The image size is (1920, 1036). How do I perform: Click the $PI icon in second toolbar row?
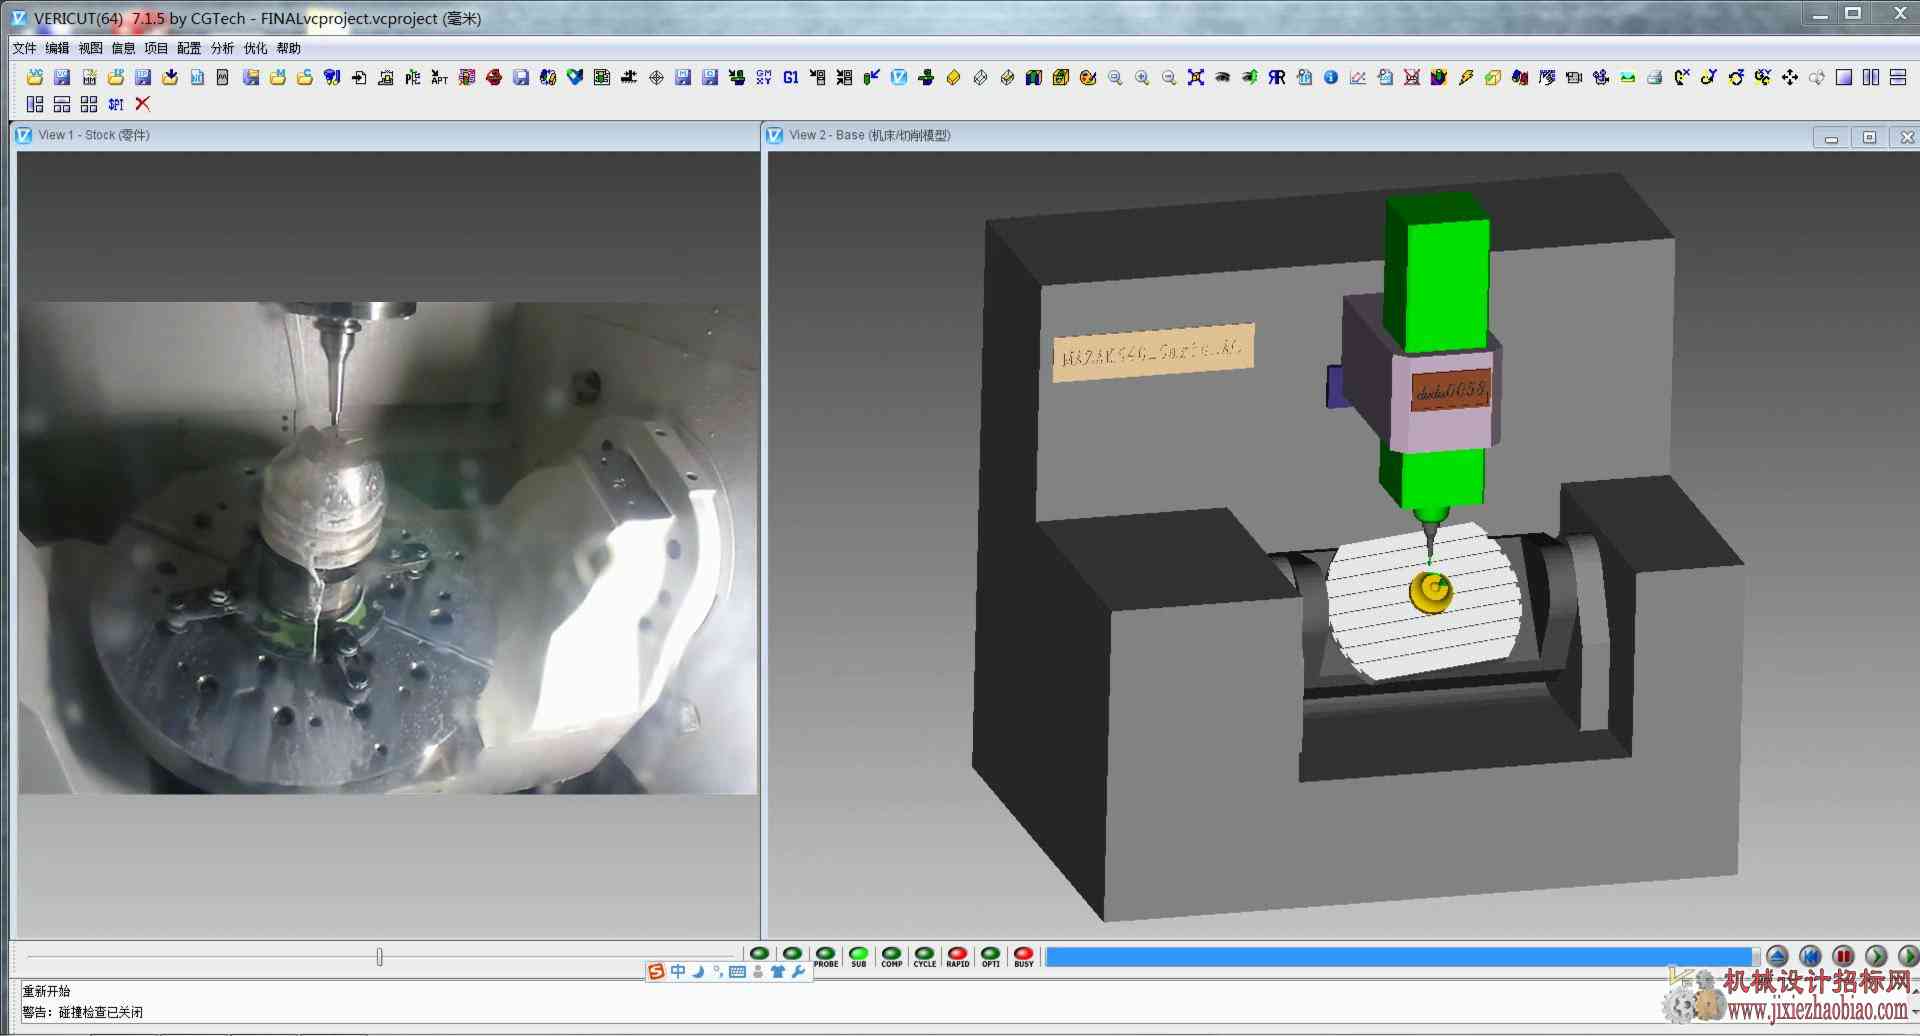point(116,104)
